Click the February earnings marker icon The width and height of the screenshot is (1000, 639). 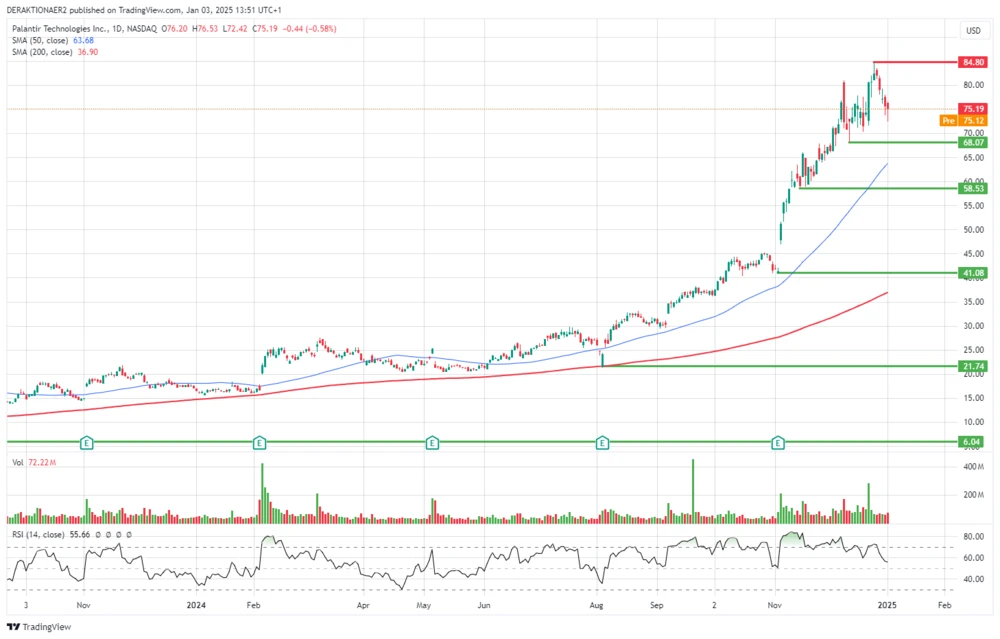point(259,442)
